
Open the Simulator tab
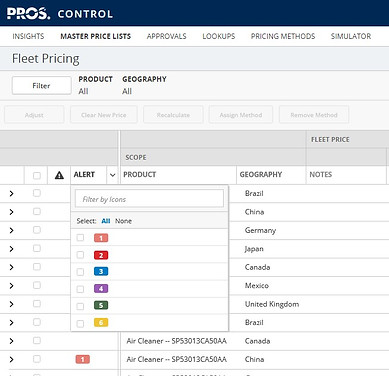pyautogui.click(x=351, y=36)
